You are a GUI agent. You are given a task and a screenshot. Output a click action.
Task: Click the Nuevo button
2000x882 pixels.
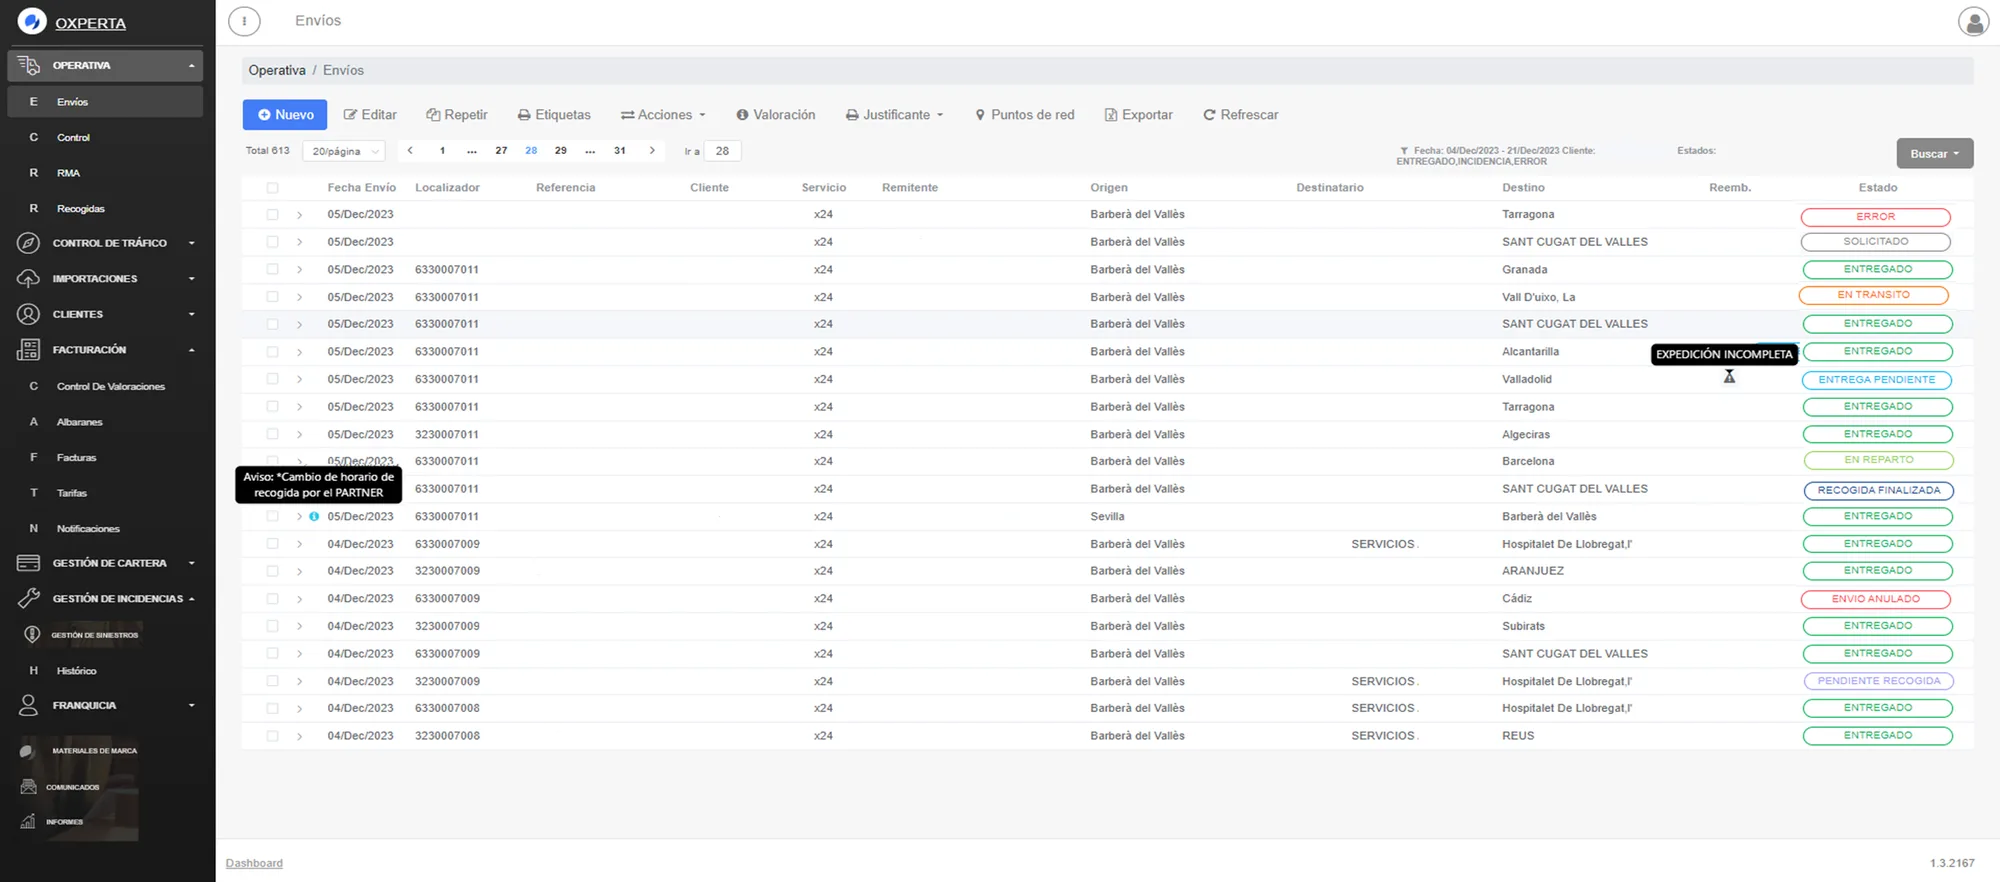[x=285, y=115]
